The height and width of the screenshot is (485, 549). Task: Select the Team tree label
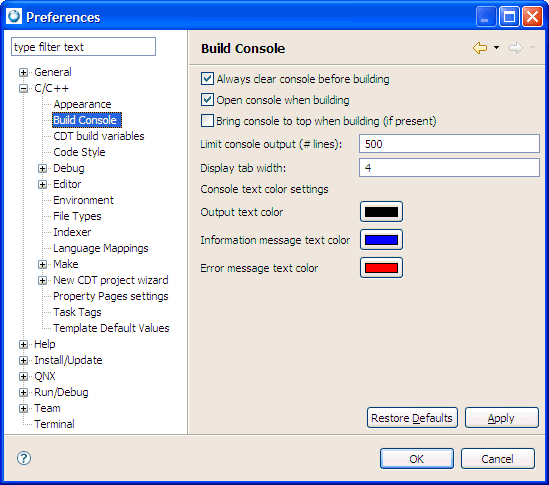coord(47,408)
